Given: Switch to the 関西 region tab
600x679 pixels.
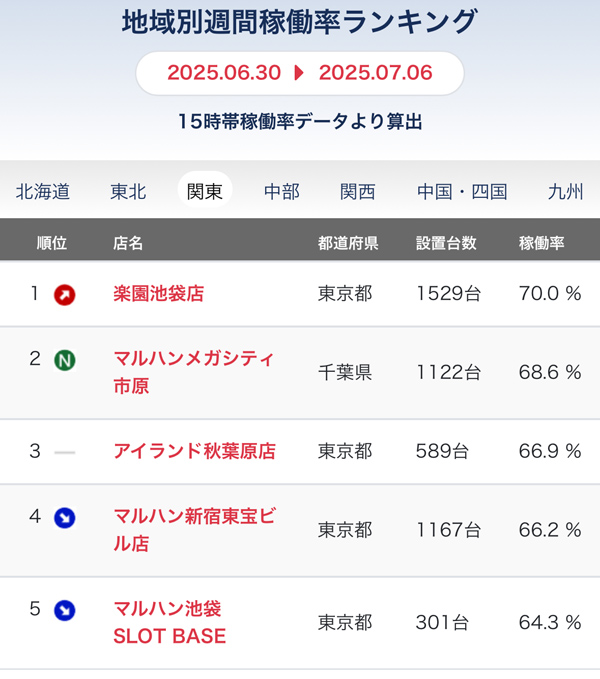Looking at the screenshot, I should pos(358,191).
